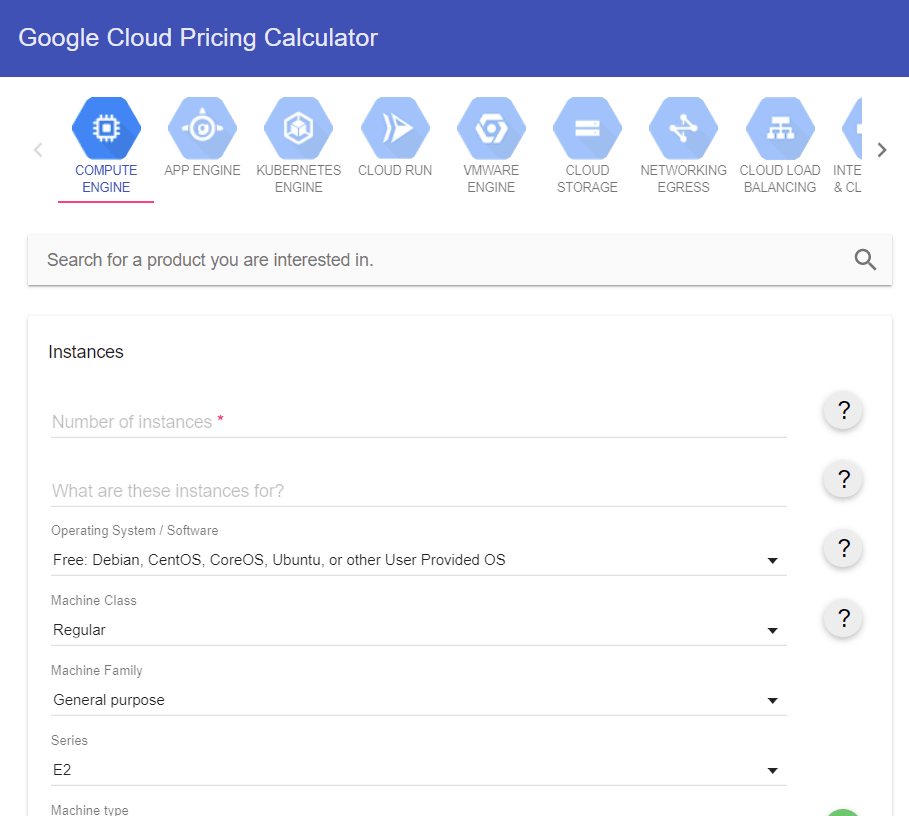Click the Google Cloud Pricing Calculator title

[198, 38]
